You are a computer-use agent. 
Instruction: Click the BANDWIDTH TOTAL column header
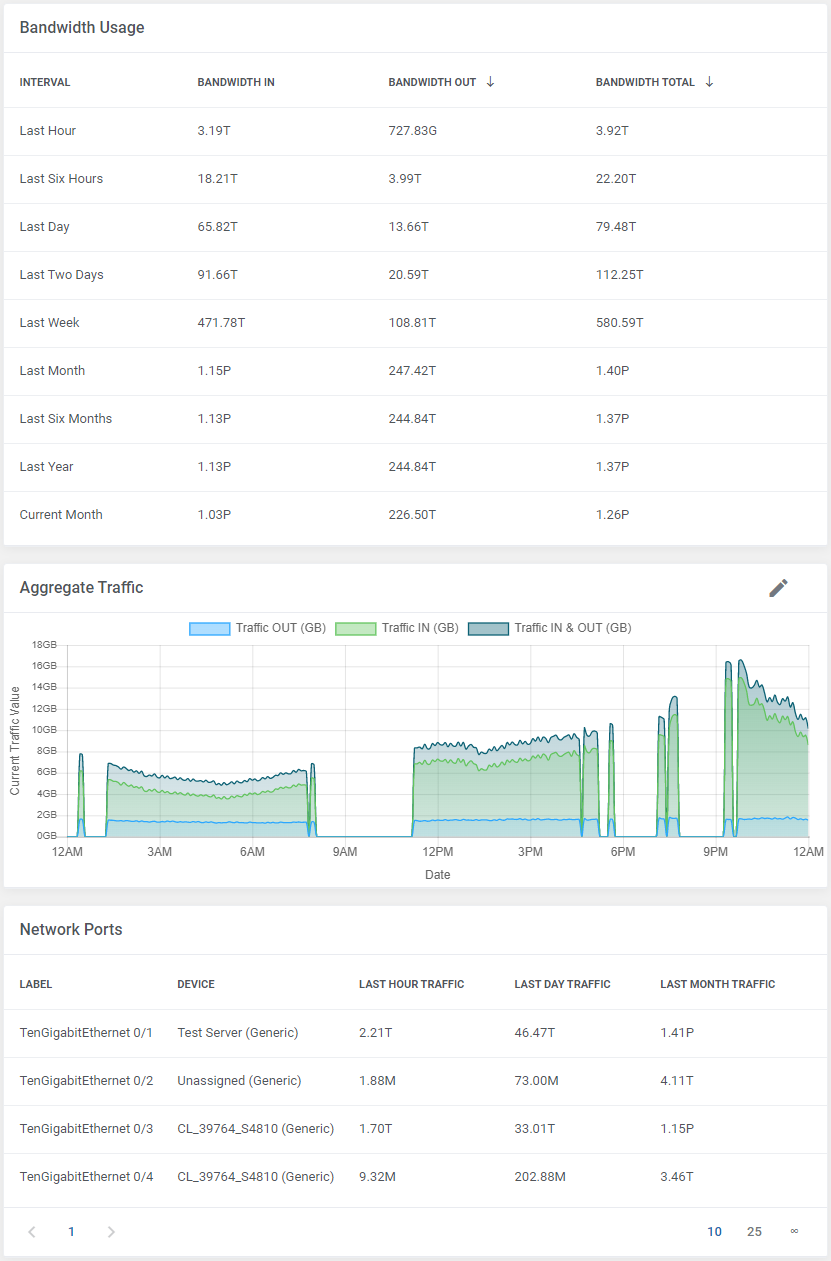point(645,82)
